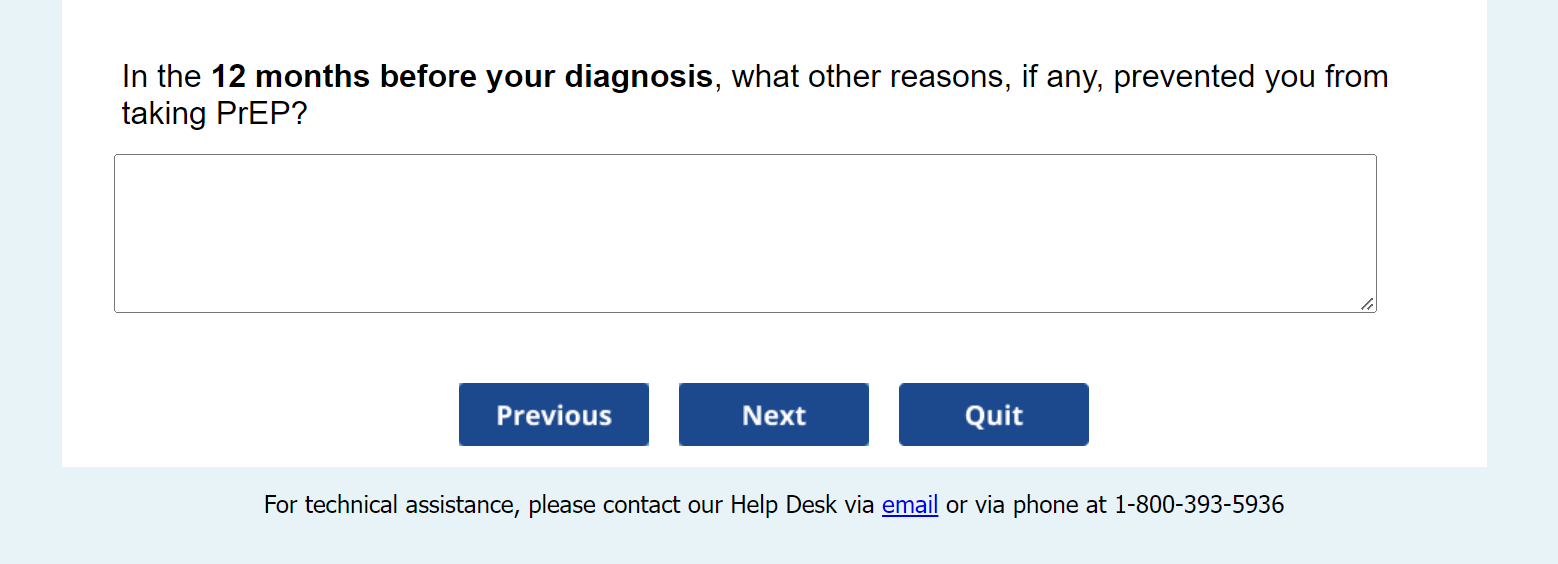Click the Help Desk phone number 1-800-393-5936
This screenshot has height=564, width=1558.
pos(1198,505)
